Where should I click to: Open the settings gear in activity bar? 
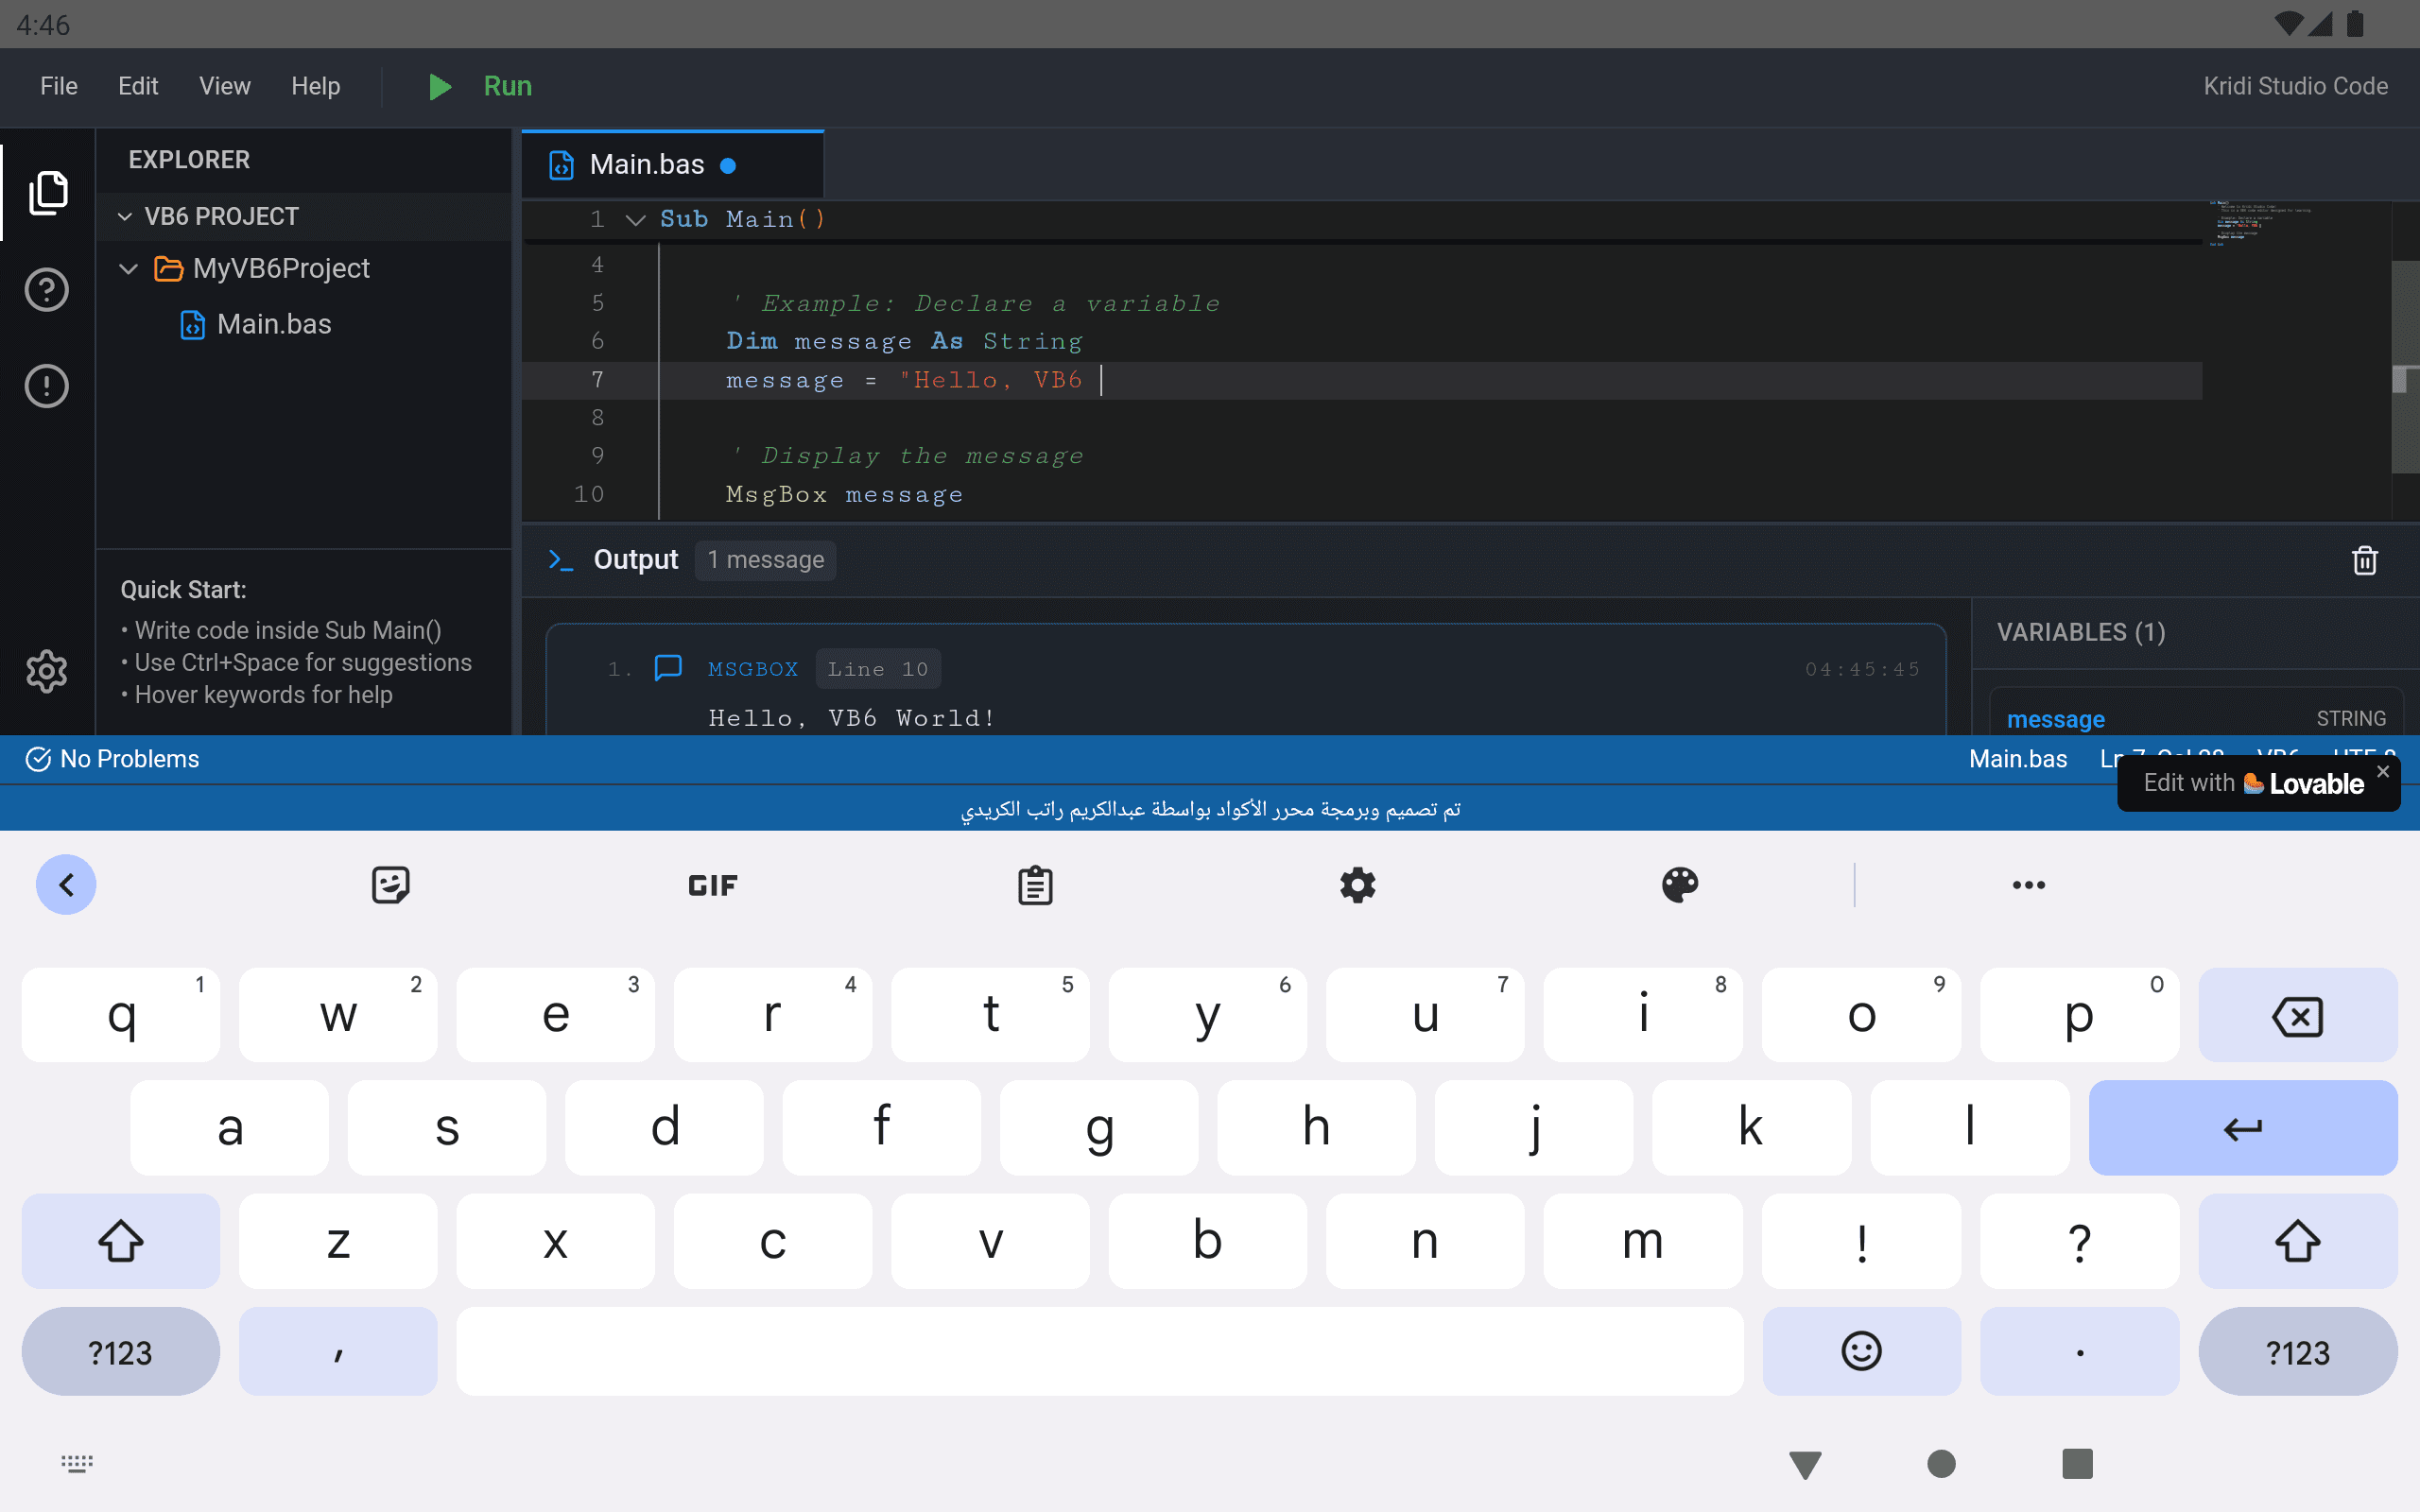tap(47, 671)
